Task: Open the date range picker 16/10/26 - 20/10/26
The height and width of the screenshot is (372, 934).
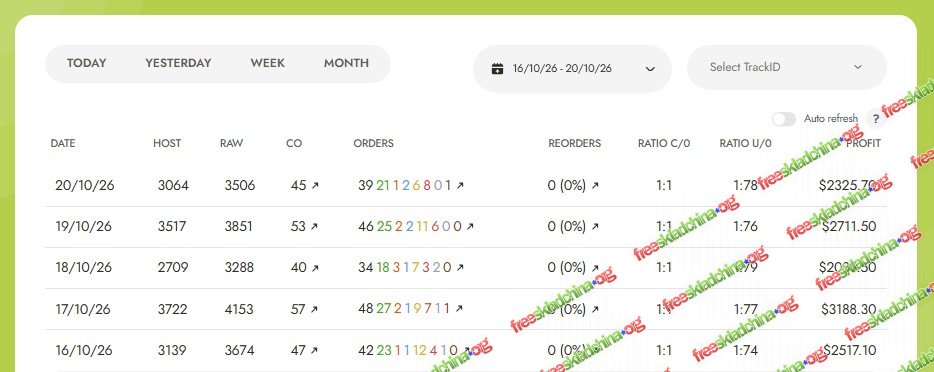Action: [x=572, y=68]
